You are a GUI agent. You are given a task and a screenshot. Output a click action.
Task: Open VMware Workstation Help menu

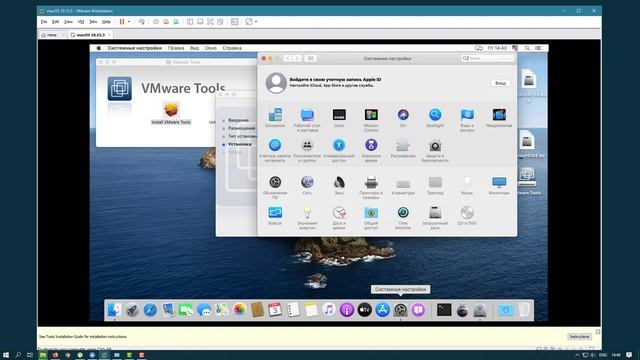[106, 22]
